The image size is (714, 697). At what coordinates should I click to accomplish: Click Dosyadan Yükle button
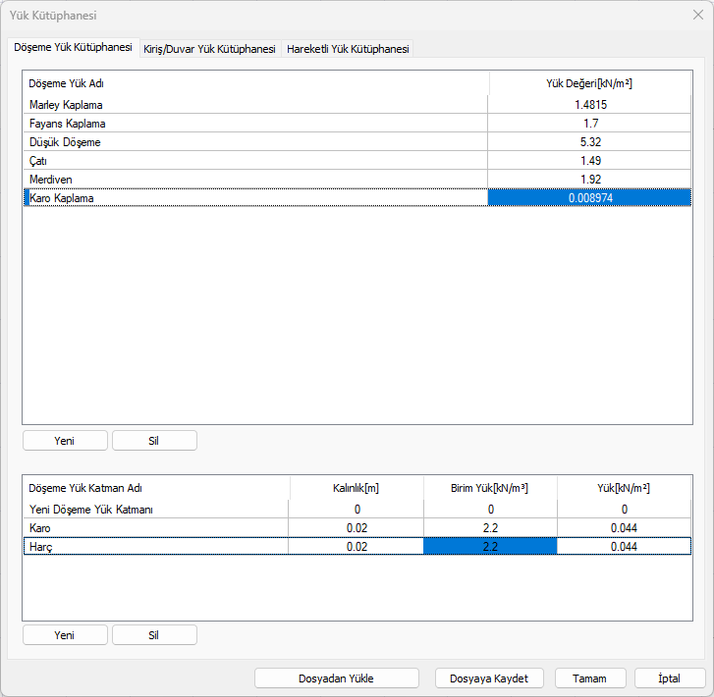(336, 678)
